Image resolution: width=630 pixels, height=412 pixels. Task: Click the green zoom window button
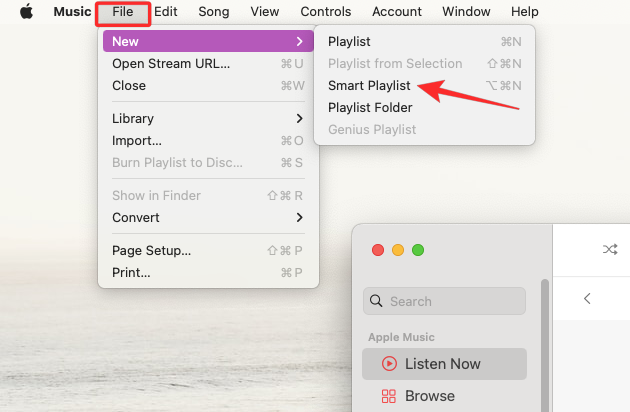pos(418,249)
